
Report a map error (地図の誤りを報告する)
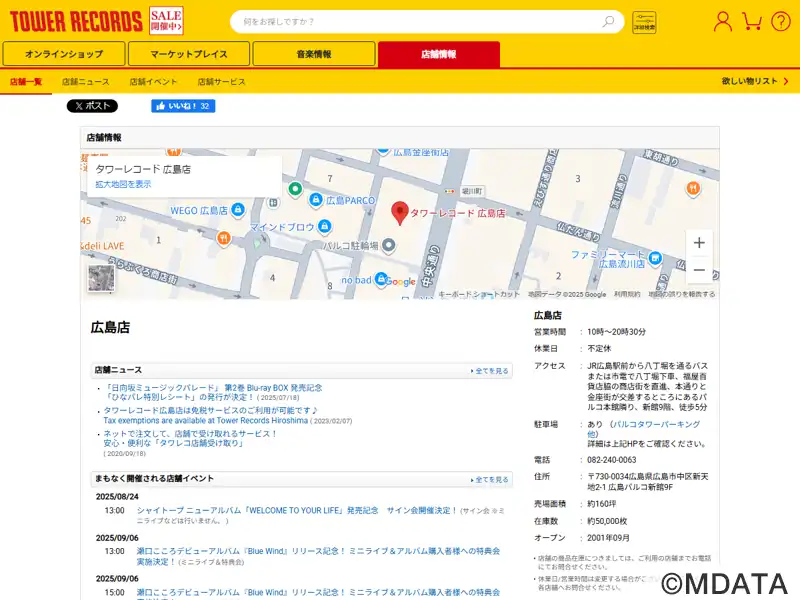tap(682, 294)
